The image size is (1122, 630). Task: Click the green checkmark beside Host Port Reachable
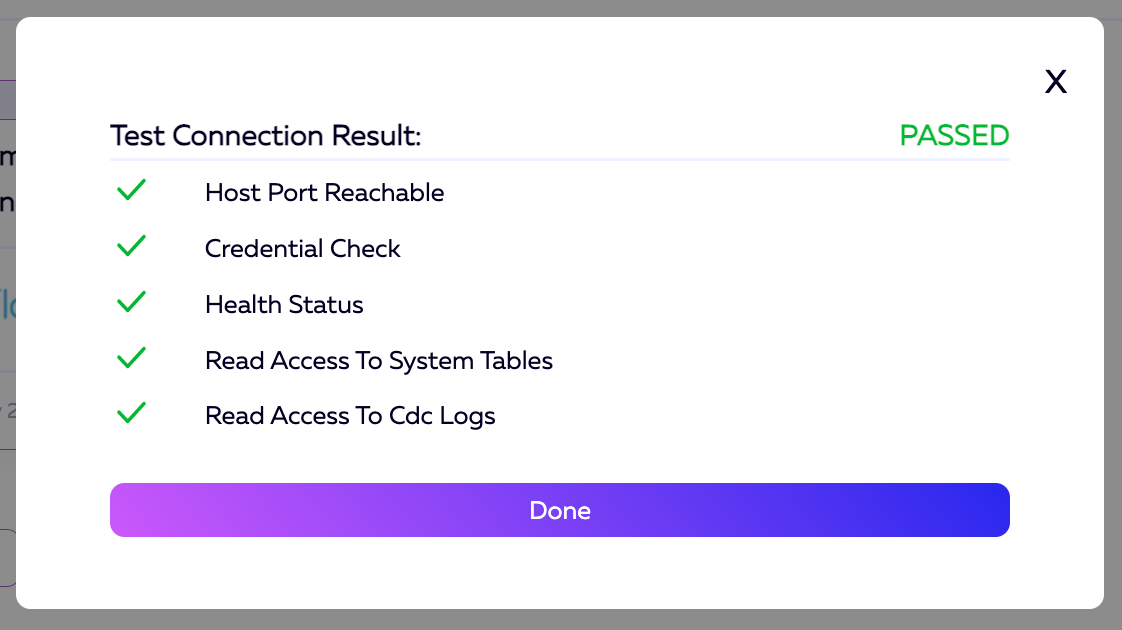click(132, 190)
